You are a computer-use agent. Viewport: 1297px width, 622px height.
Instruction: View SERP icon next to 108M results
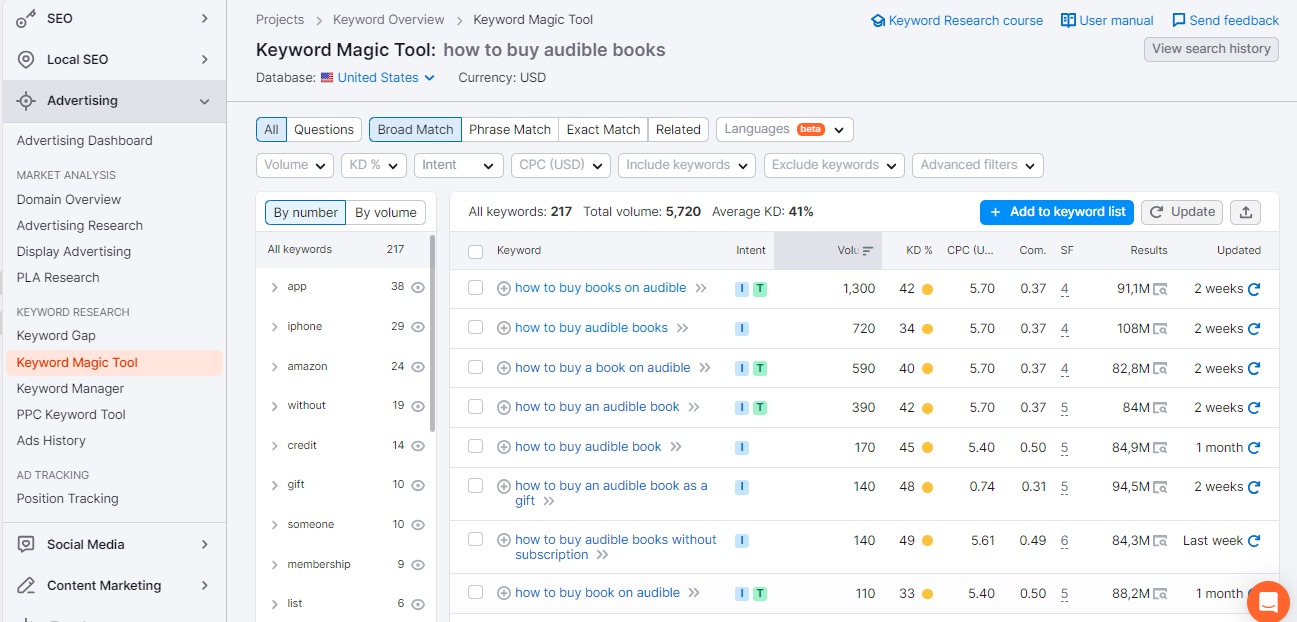click(x=1160, y=329)
